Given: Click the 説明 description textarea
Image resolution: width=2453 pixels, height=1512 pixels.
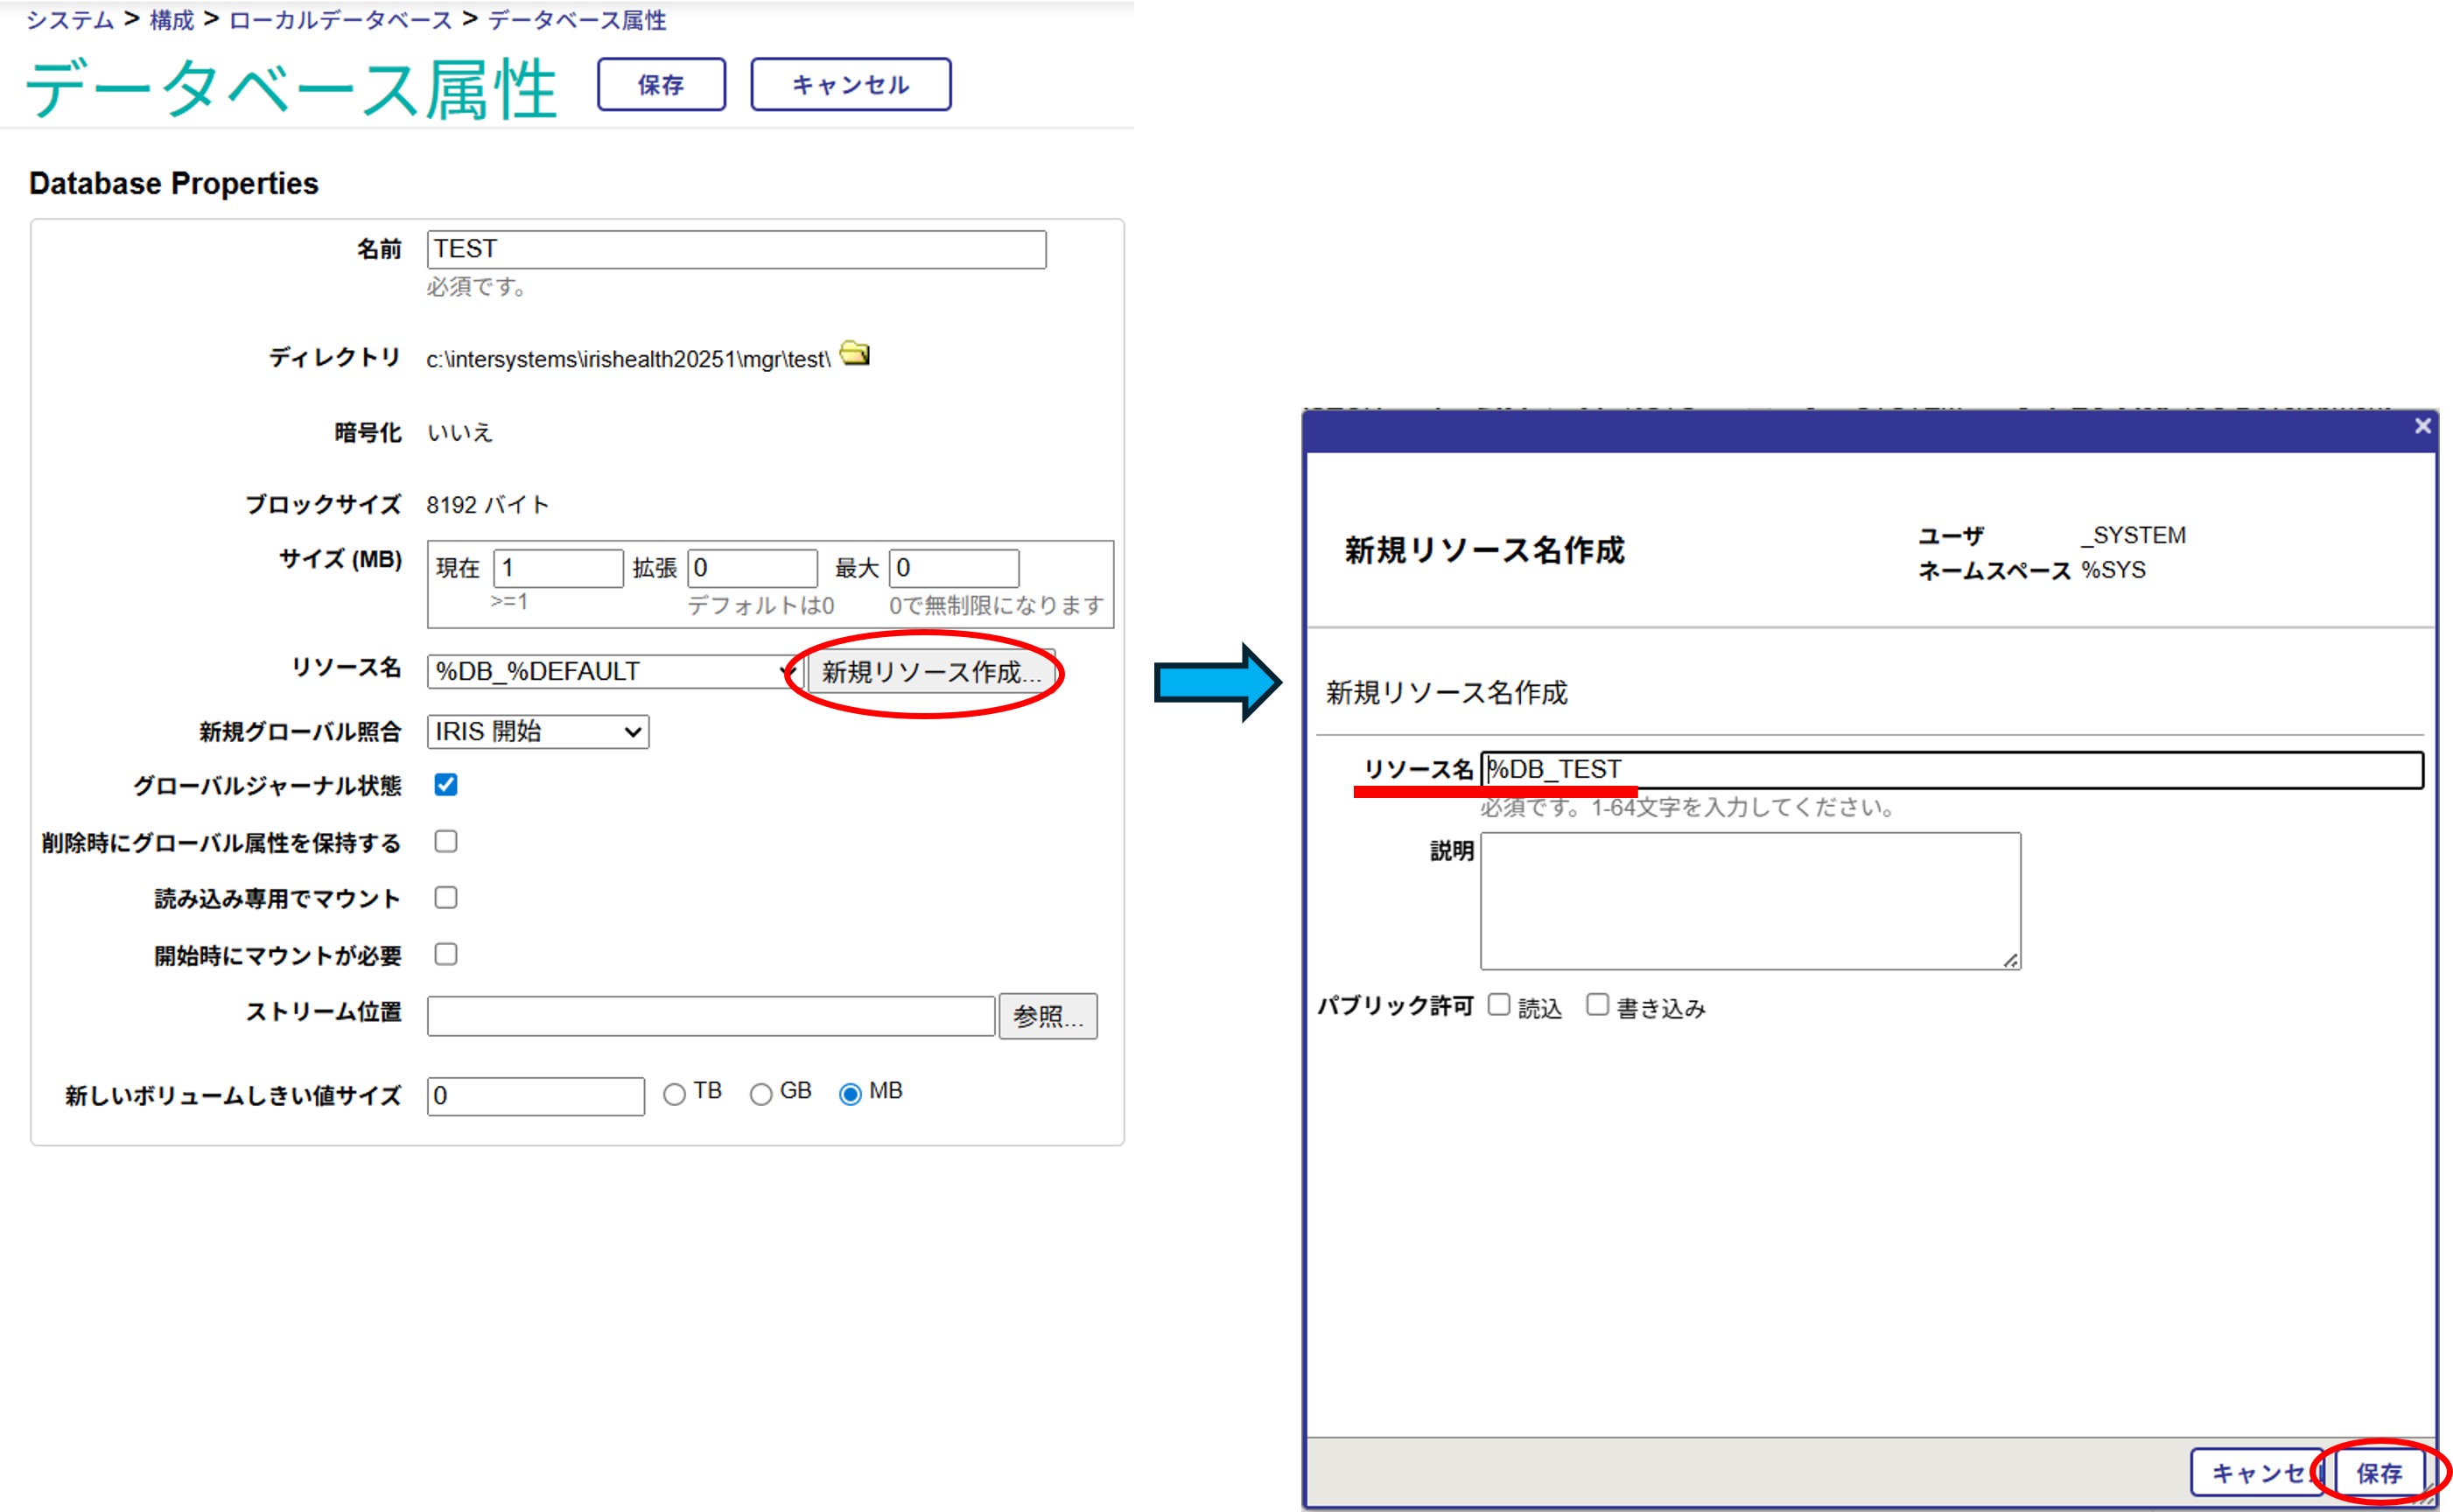Looking at the screenshot, I should (x=1750, y=901).
